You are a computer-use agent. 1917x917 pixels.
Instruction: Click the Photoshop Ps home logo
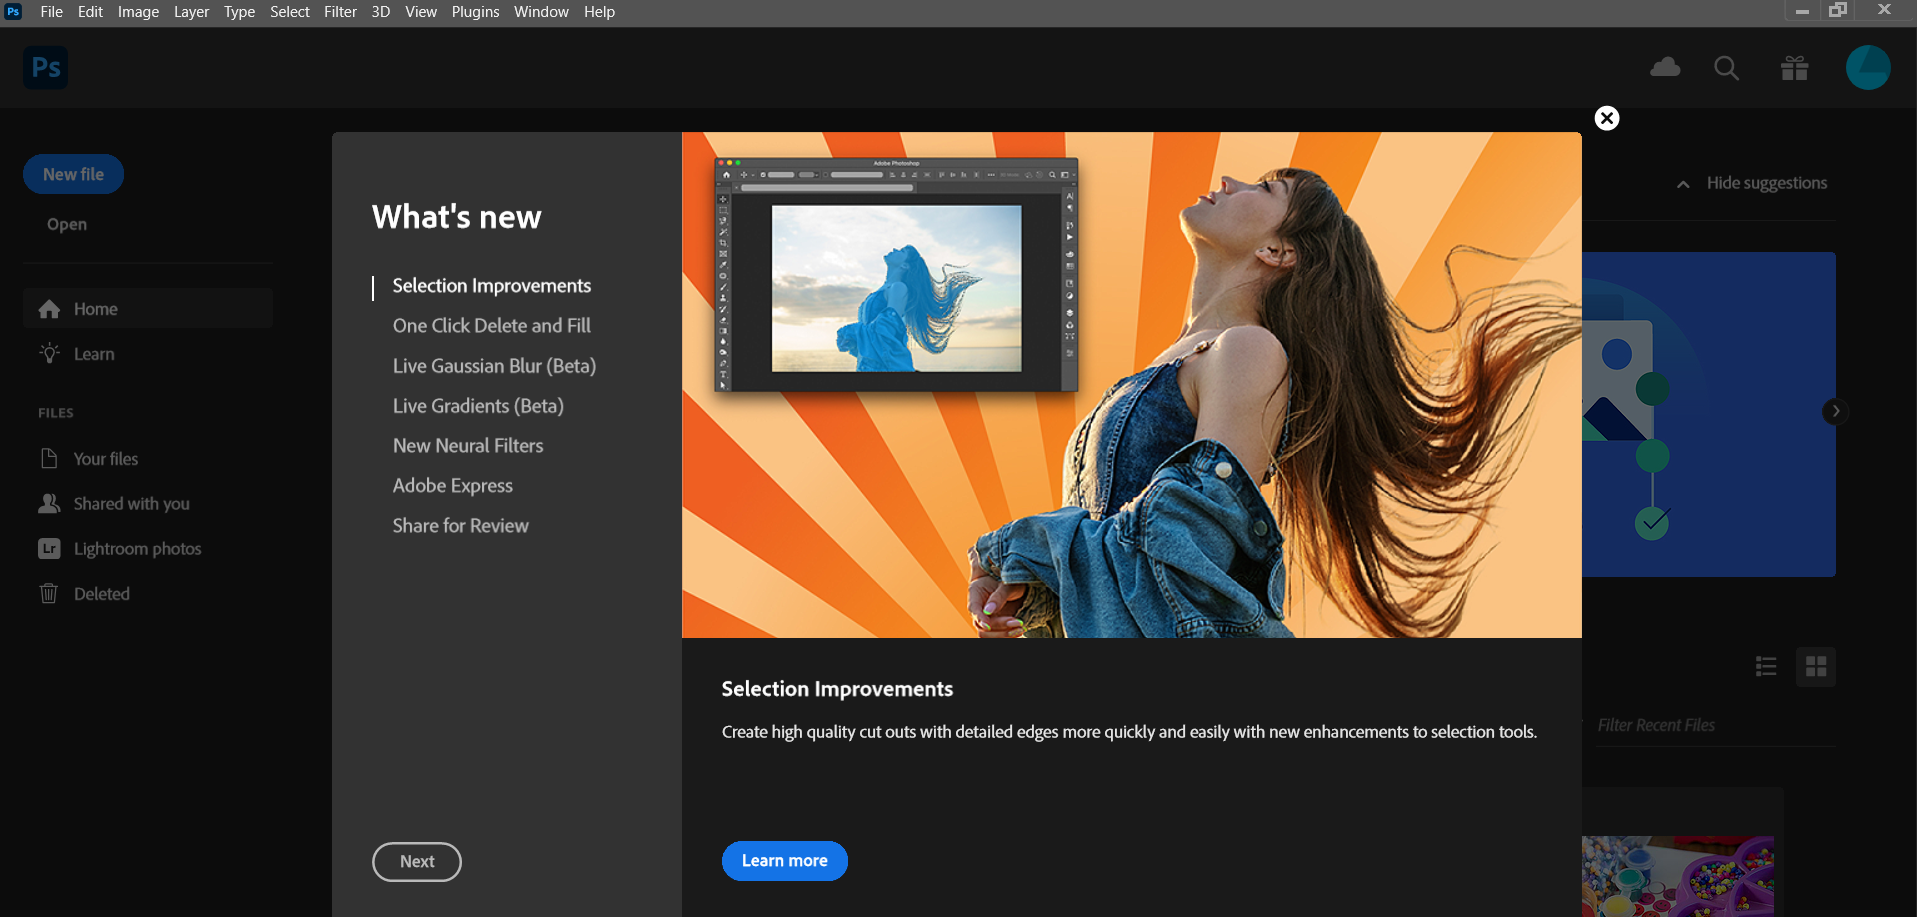(46, 68)
